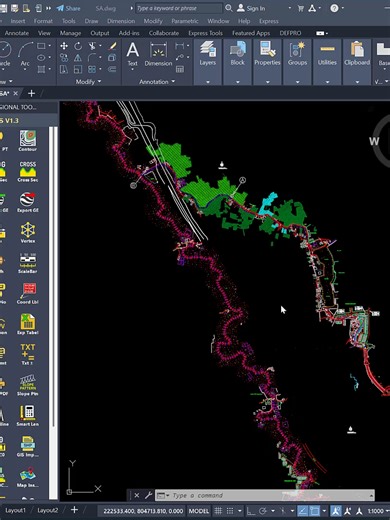Image resolution: width=390 pixels, height=520 pixels.
Task: Click the Dimension tool
Action: [x=158, y=54]
